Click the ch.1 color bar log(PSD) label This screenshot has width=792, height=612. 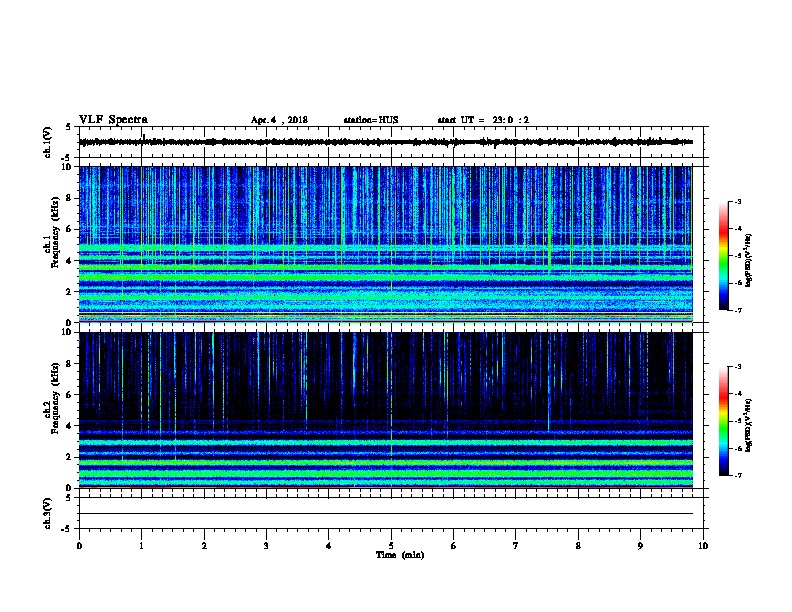(748, 260)
